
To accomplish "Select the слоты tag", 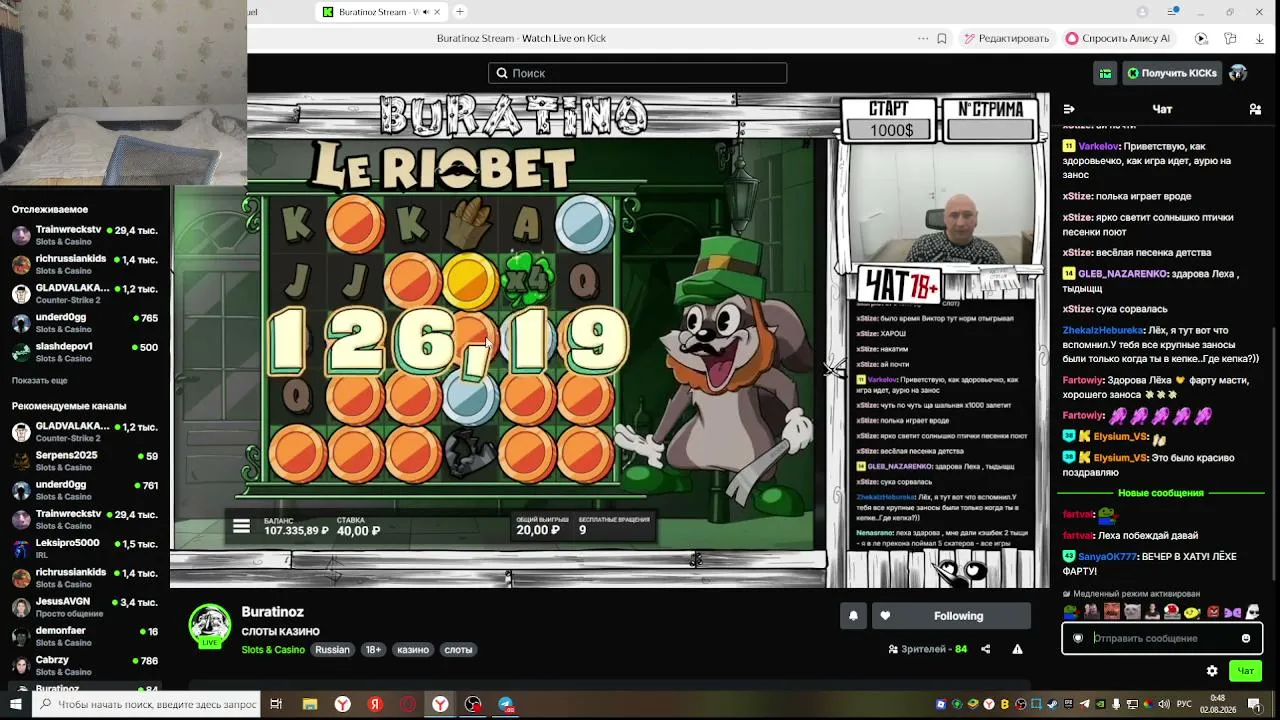I will click(458, 650).
